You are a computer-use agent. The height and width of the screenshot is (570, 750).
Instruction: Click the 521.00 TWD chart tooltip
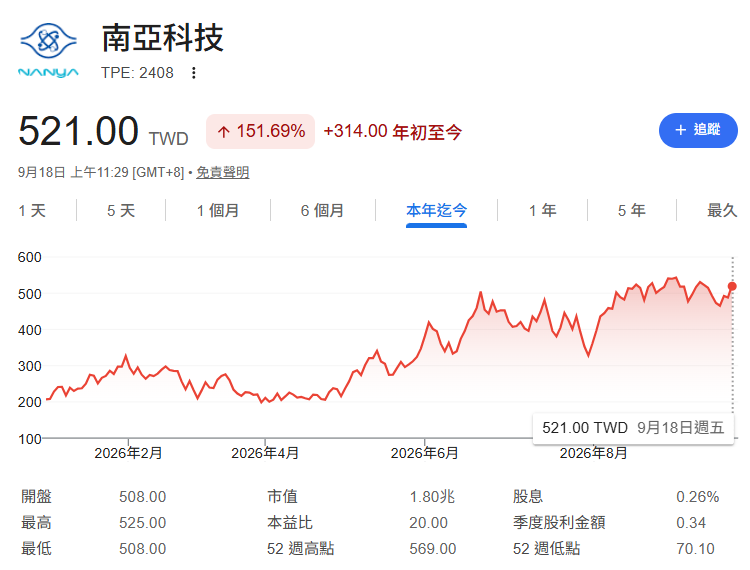point(633,428)
